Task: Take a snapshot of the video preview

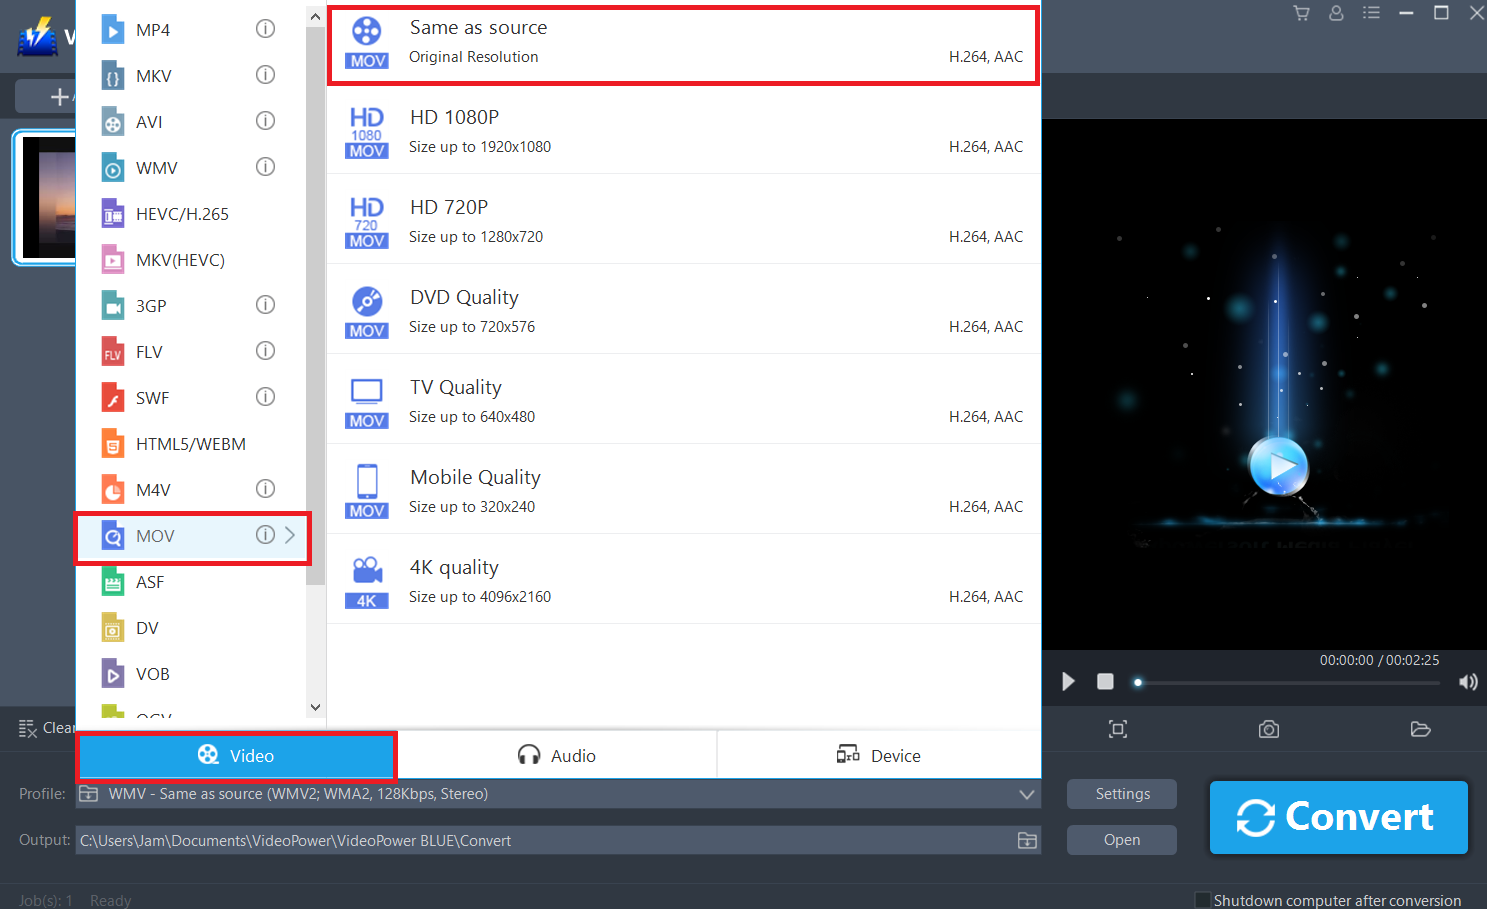Action: 1268,729
